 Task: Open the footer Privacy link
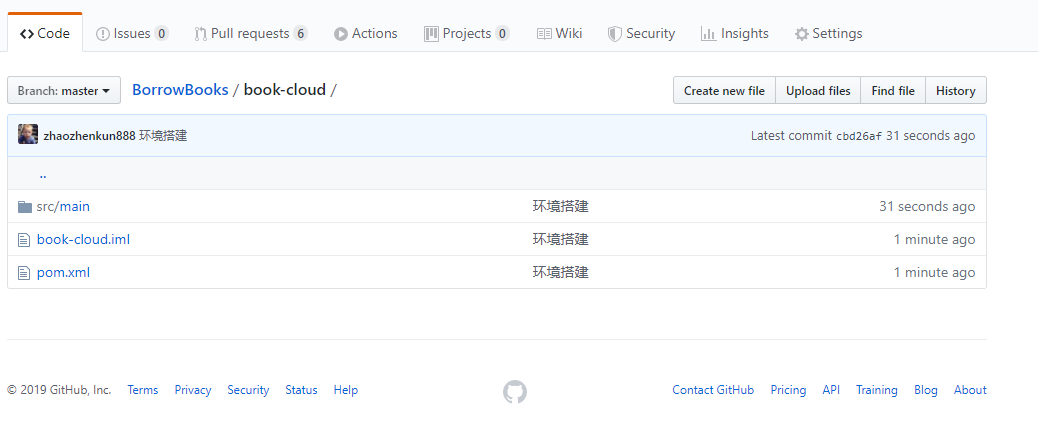click(x=193, y=390)
